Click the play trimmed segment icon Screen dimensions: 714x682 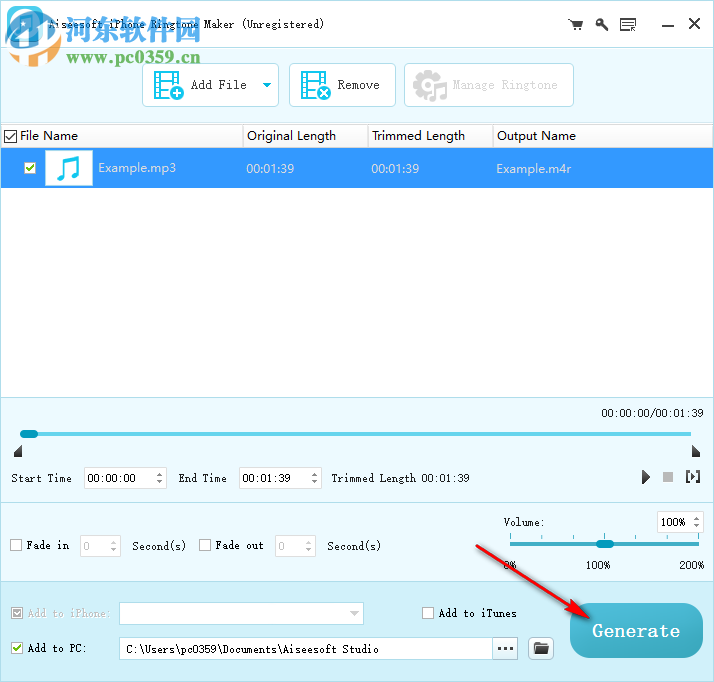pyautogui.click(x=693, y=477)
